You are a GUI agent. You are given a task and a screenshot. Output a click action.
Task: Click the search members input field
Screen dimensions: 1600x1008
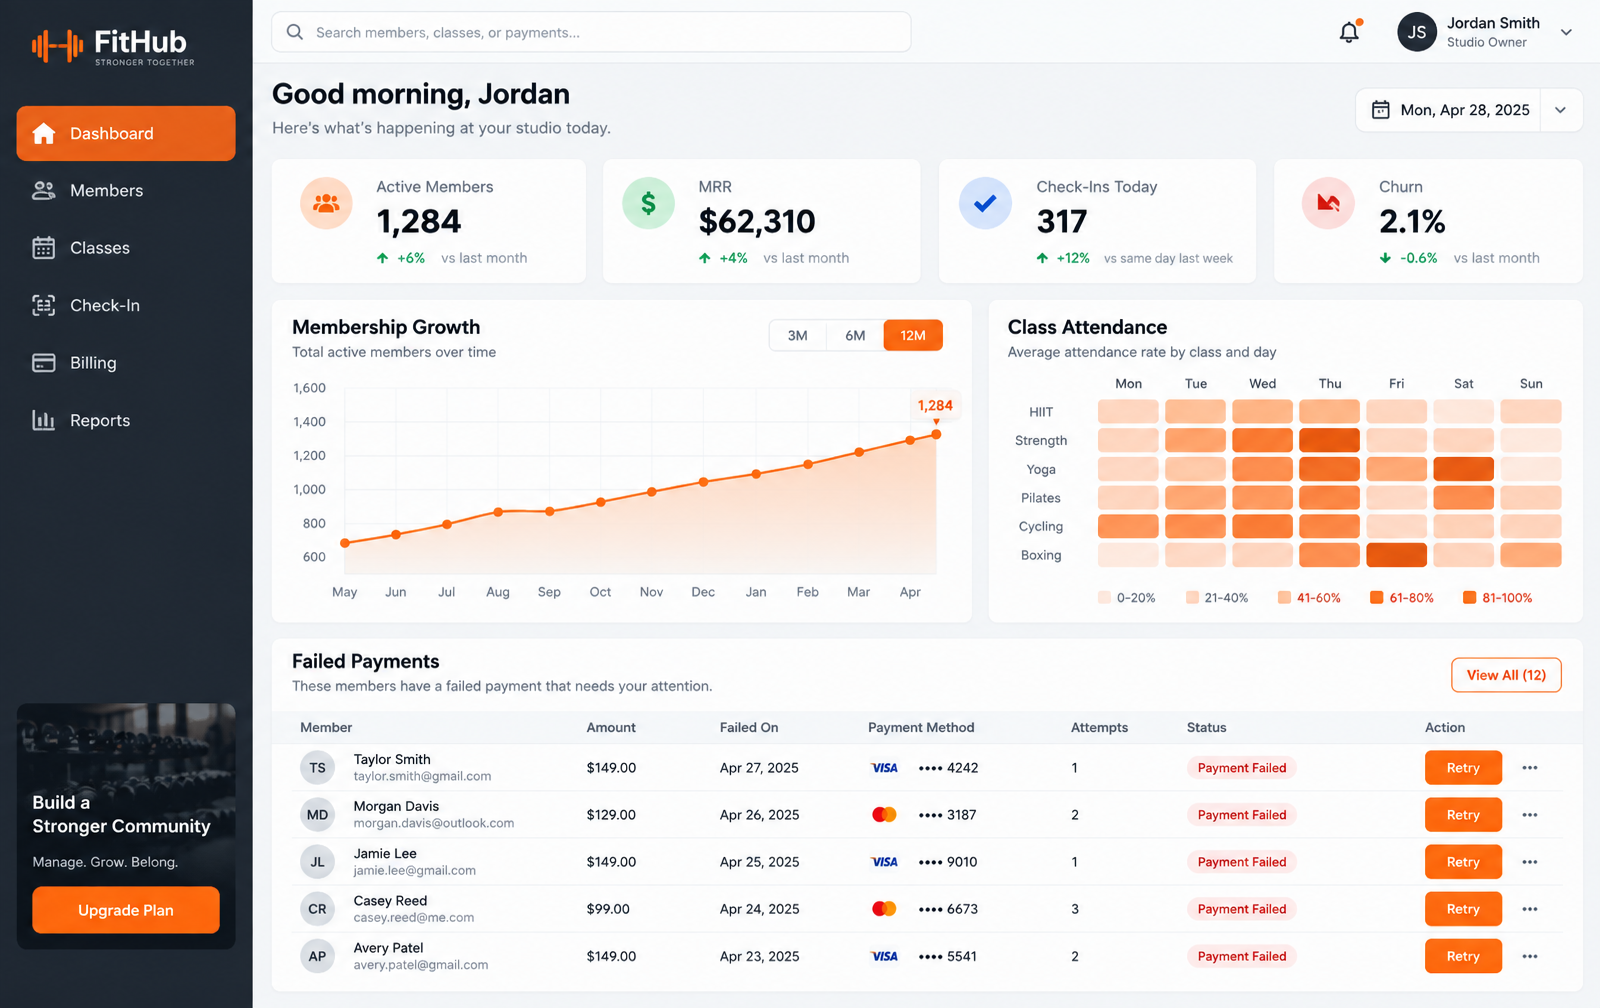coord(591,32)
